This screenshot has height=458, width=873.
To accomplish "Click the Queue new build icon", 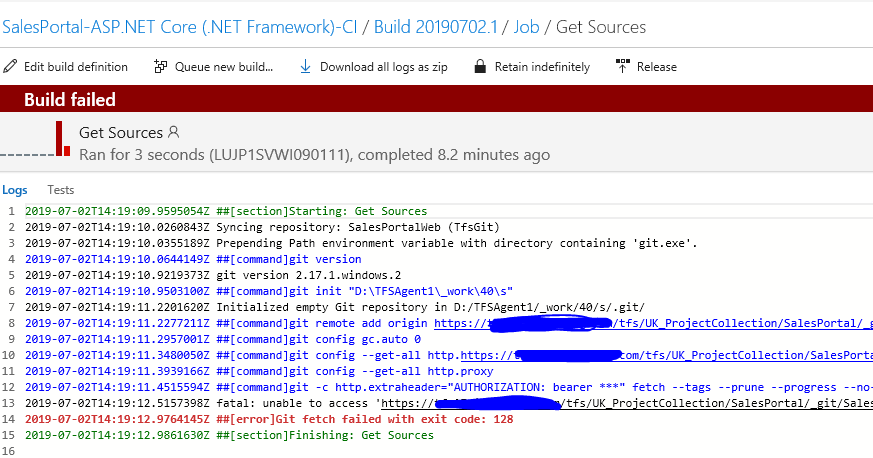I will tap(160, 67).
